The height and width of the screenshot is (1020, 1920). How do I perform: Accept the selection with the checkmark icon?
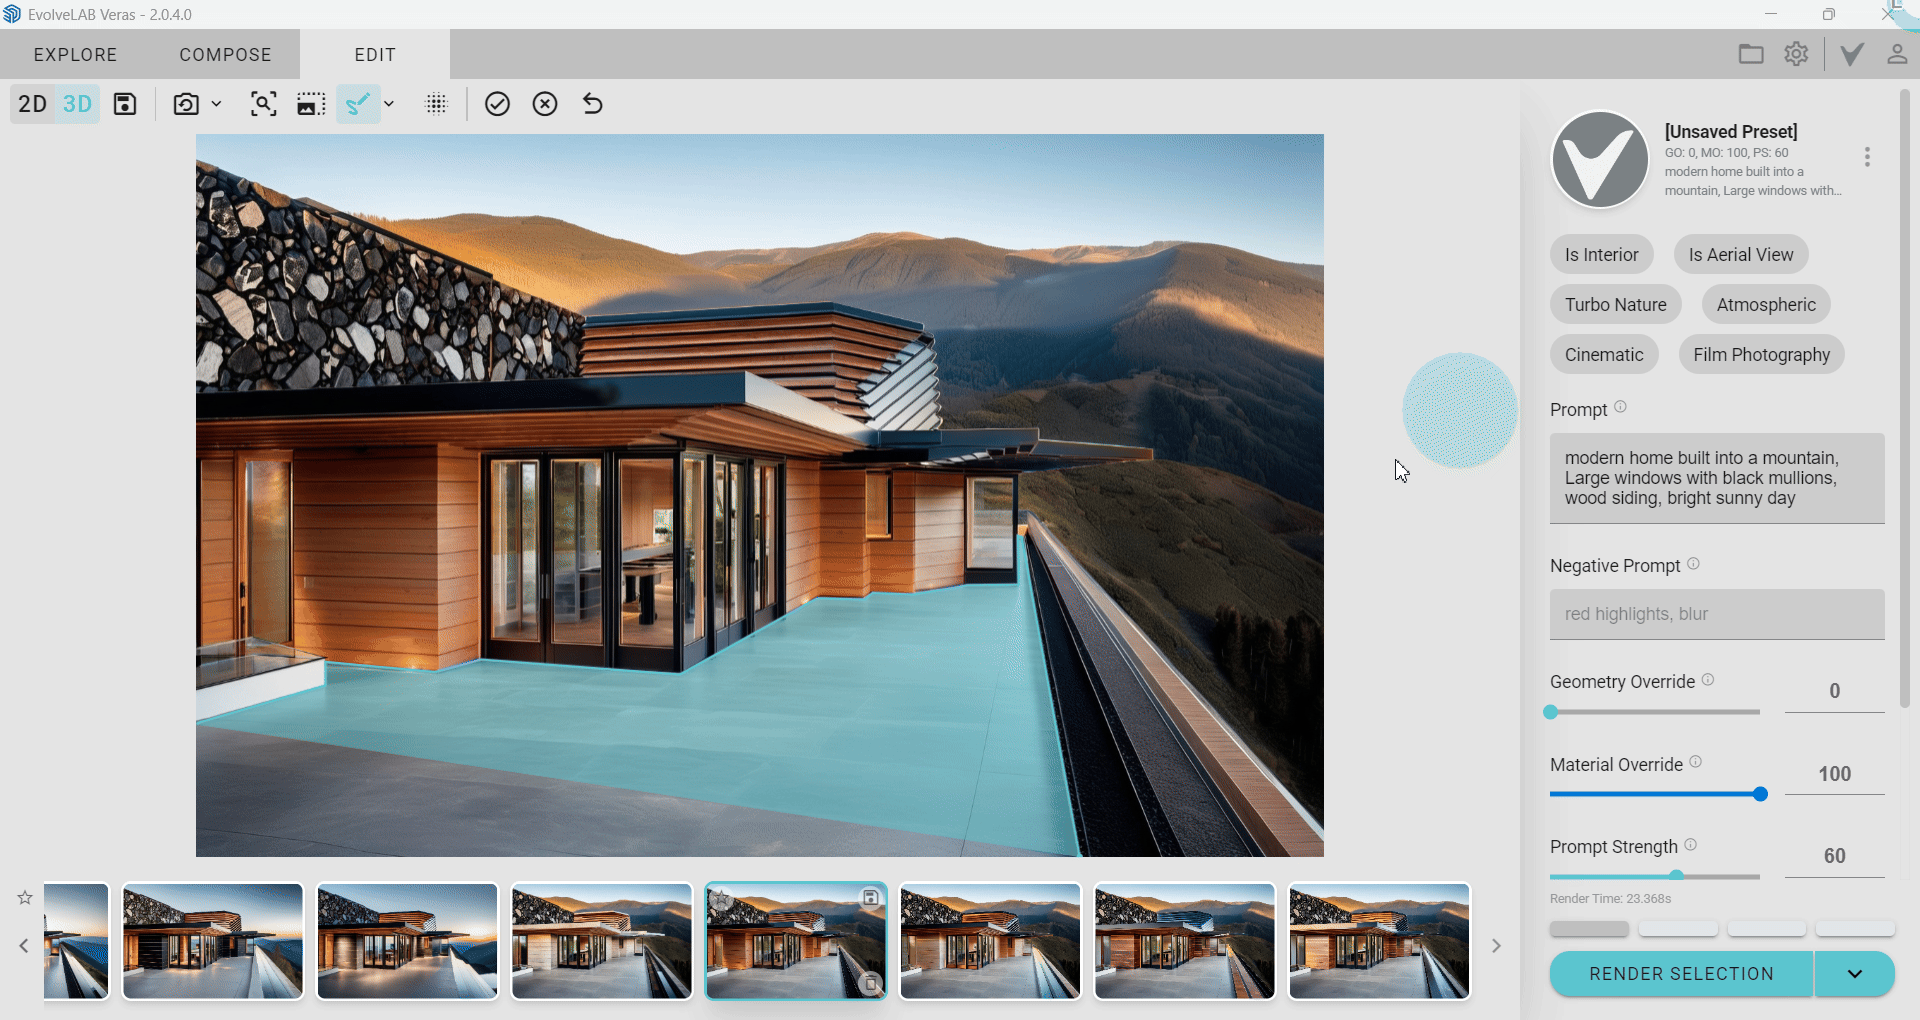tap(497, 104)
